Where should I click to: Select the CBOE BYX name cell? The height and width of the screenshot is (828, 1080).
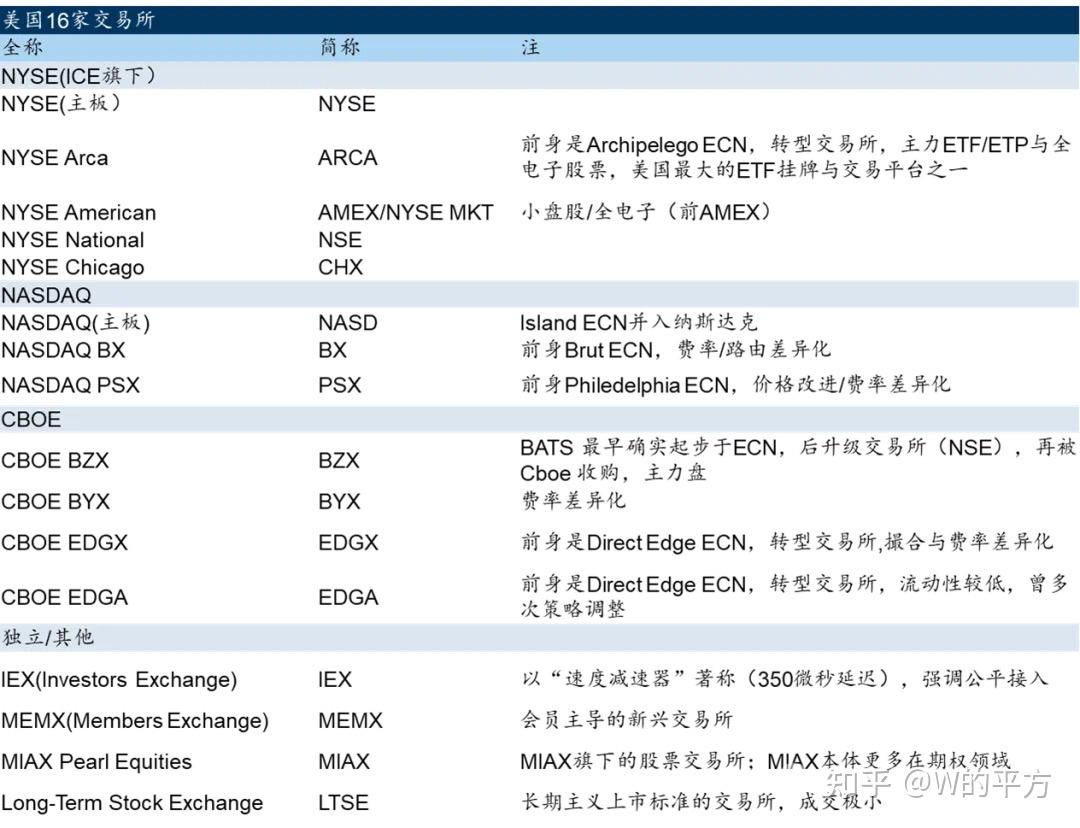tap(55, 501)
